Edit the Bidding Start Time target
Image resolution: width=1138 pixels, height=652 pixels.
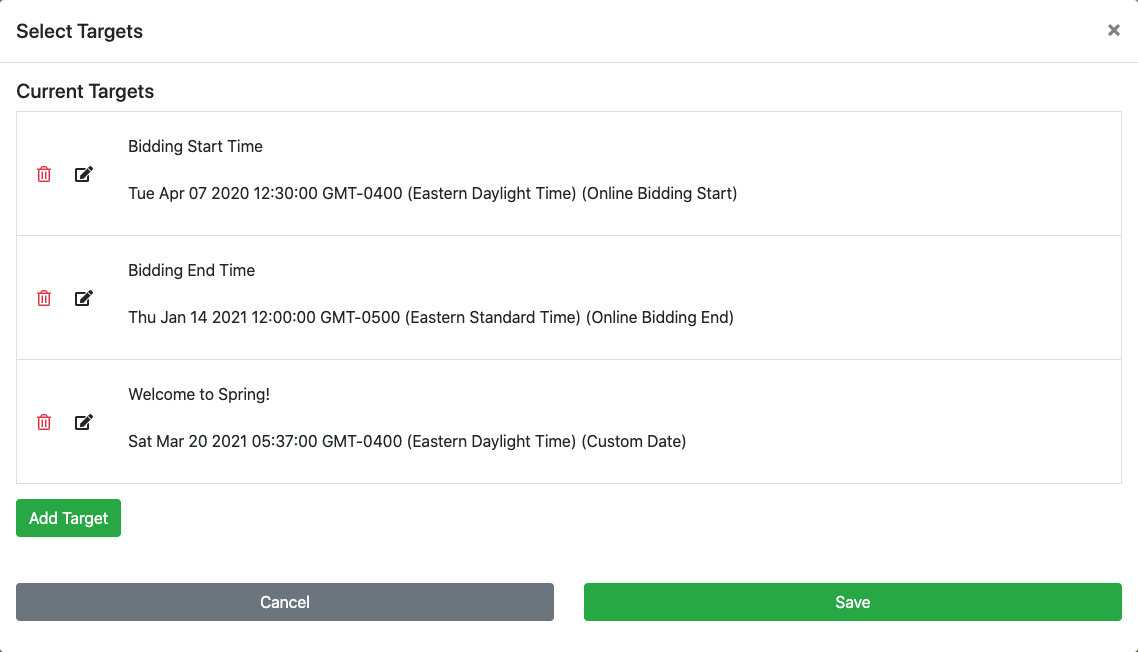pyautogui.click(x=84, y=174)
